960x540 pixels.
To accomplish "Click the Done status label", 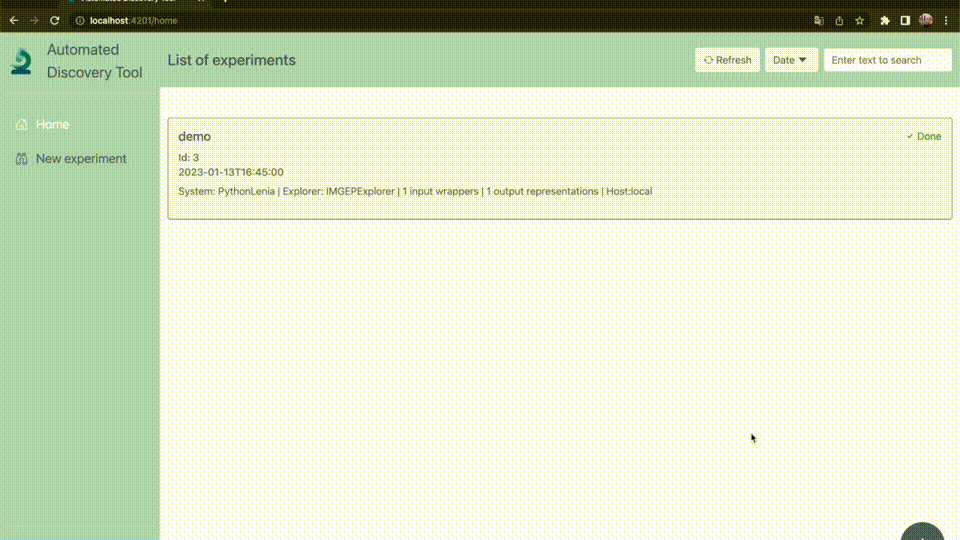I will [x=924, y=137].
